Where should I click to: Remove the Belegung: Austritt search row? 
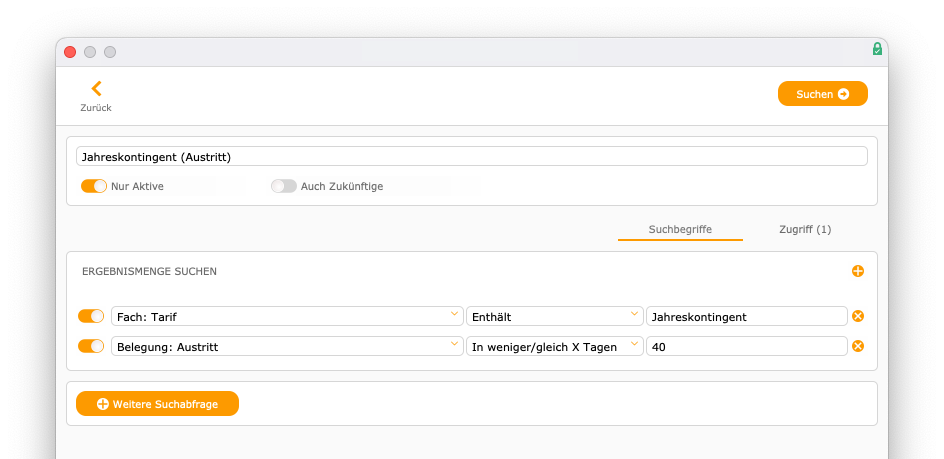(x=858, y=346)
